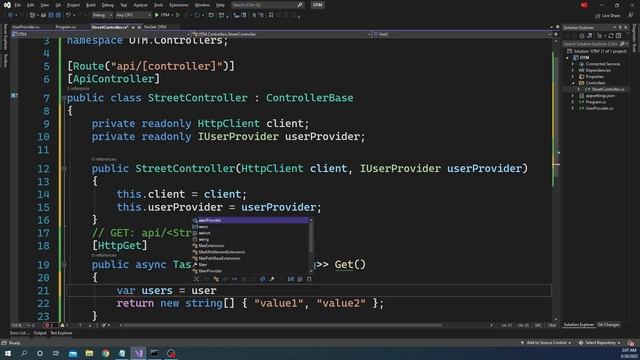Open the Edit menu
640x360 pixels.
[31, 5]
